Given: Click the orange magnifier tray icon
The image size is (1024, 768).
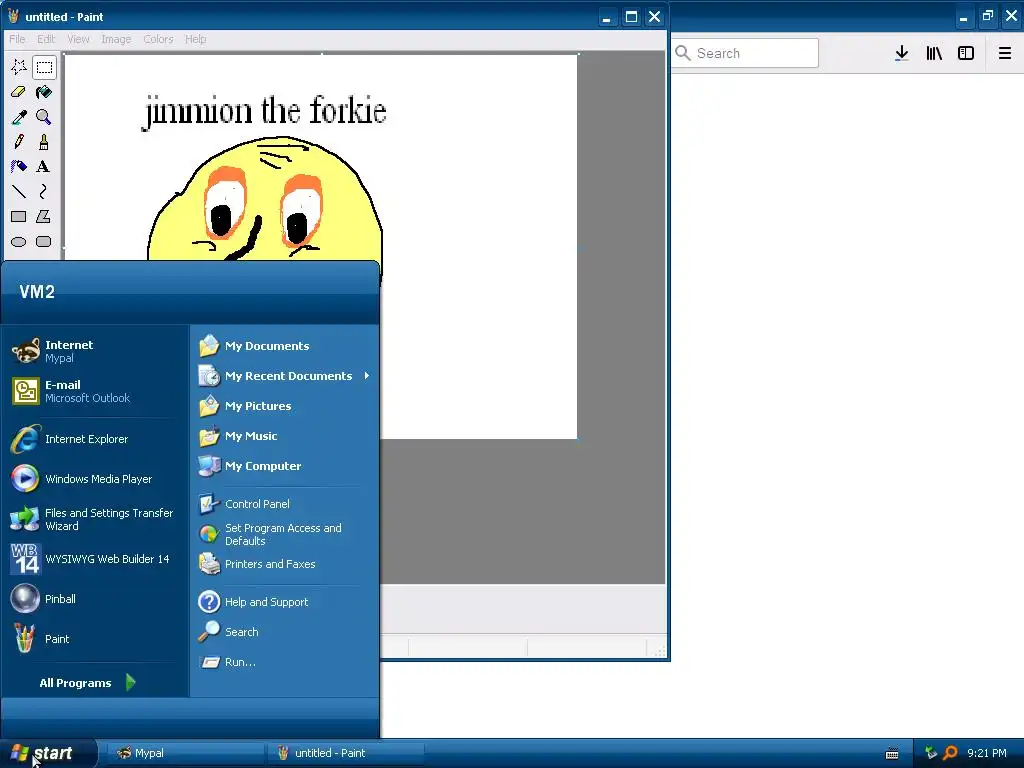Looking at the screenshot, I should [950, 753].
